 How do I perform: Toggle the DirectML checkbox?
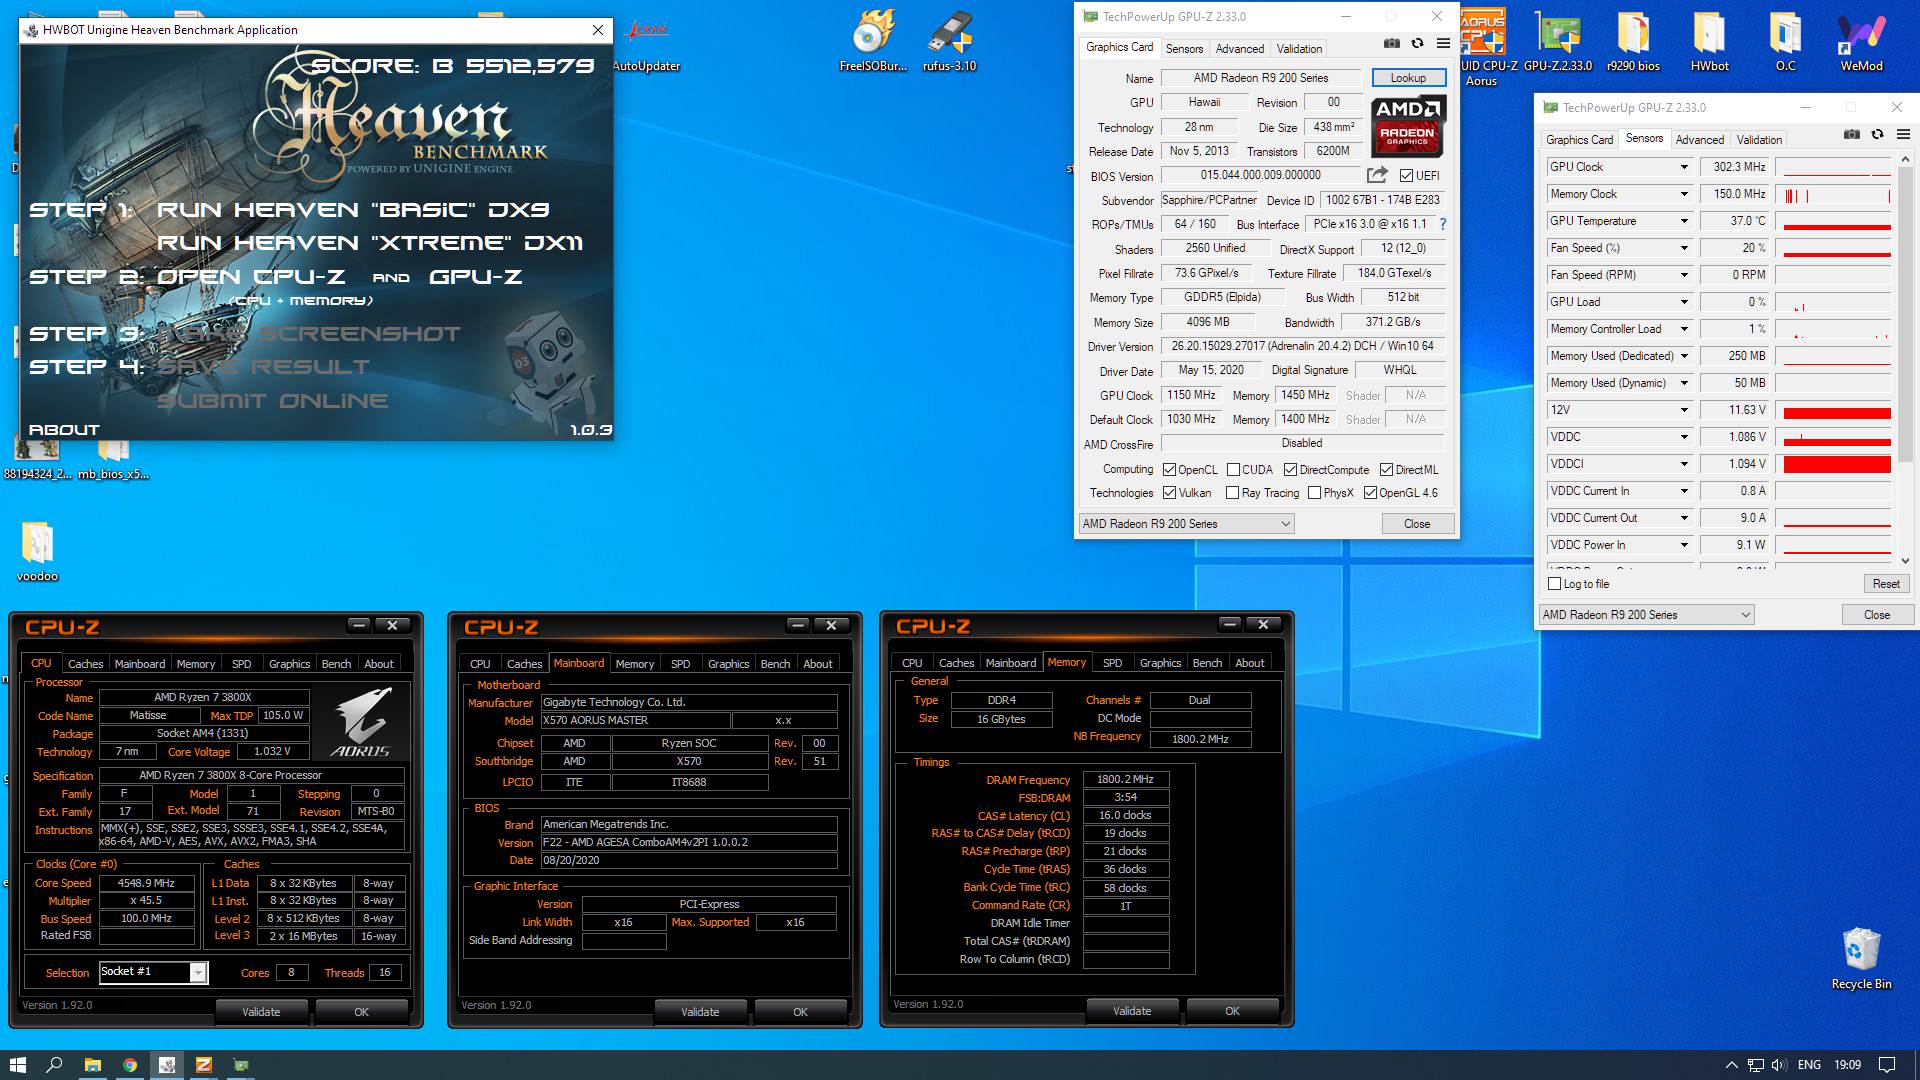(1386, 469)
